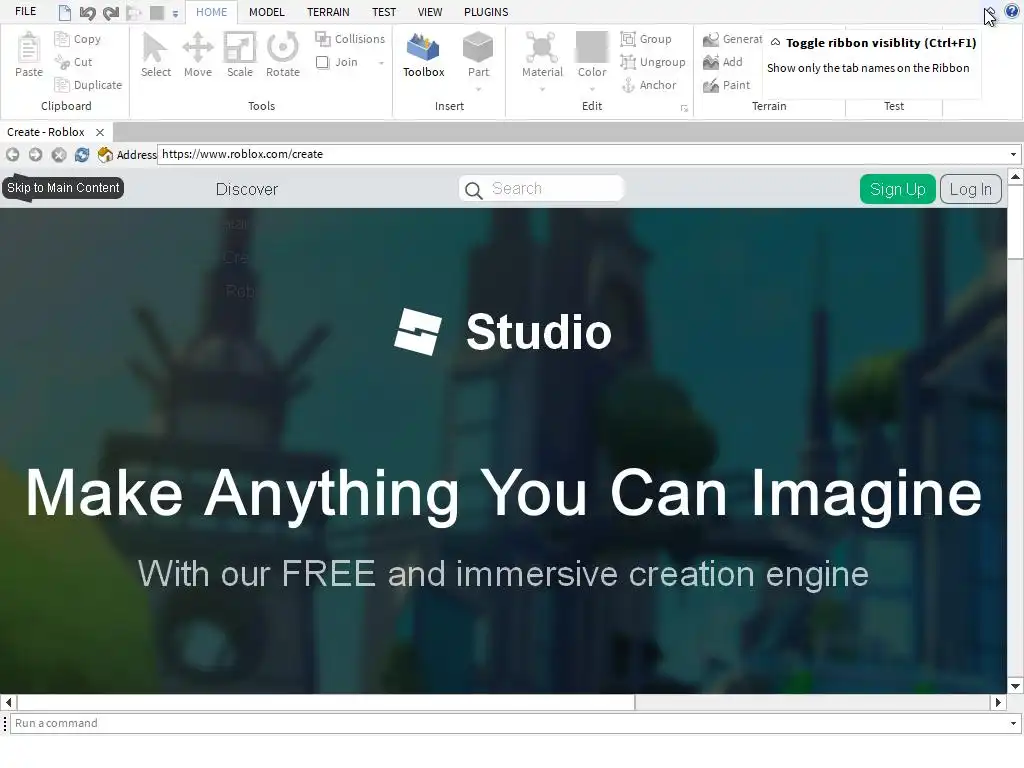Screen dimensions: 1024x768
Task: Stop page loading with the Stop icon
Action: 59,155
